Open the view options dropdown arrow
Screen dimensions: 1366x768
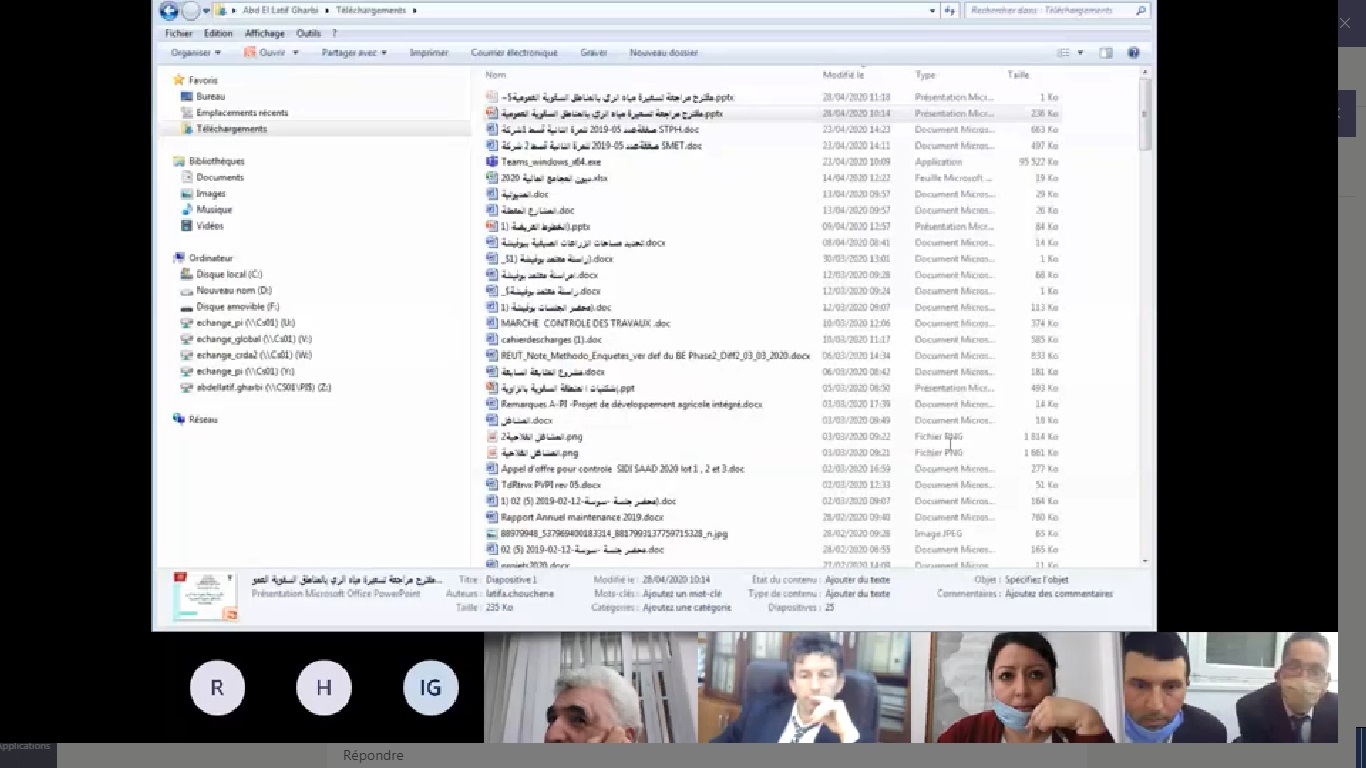(1080, 52)
